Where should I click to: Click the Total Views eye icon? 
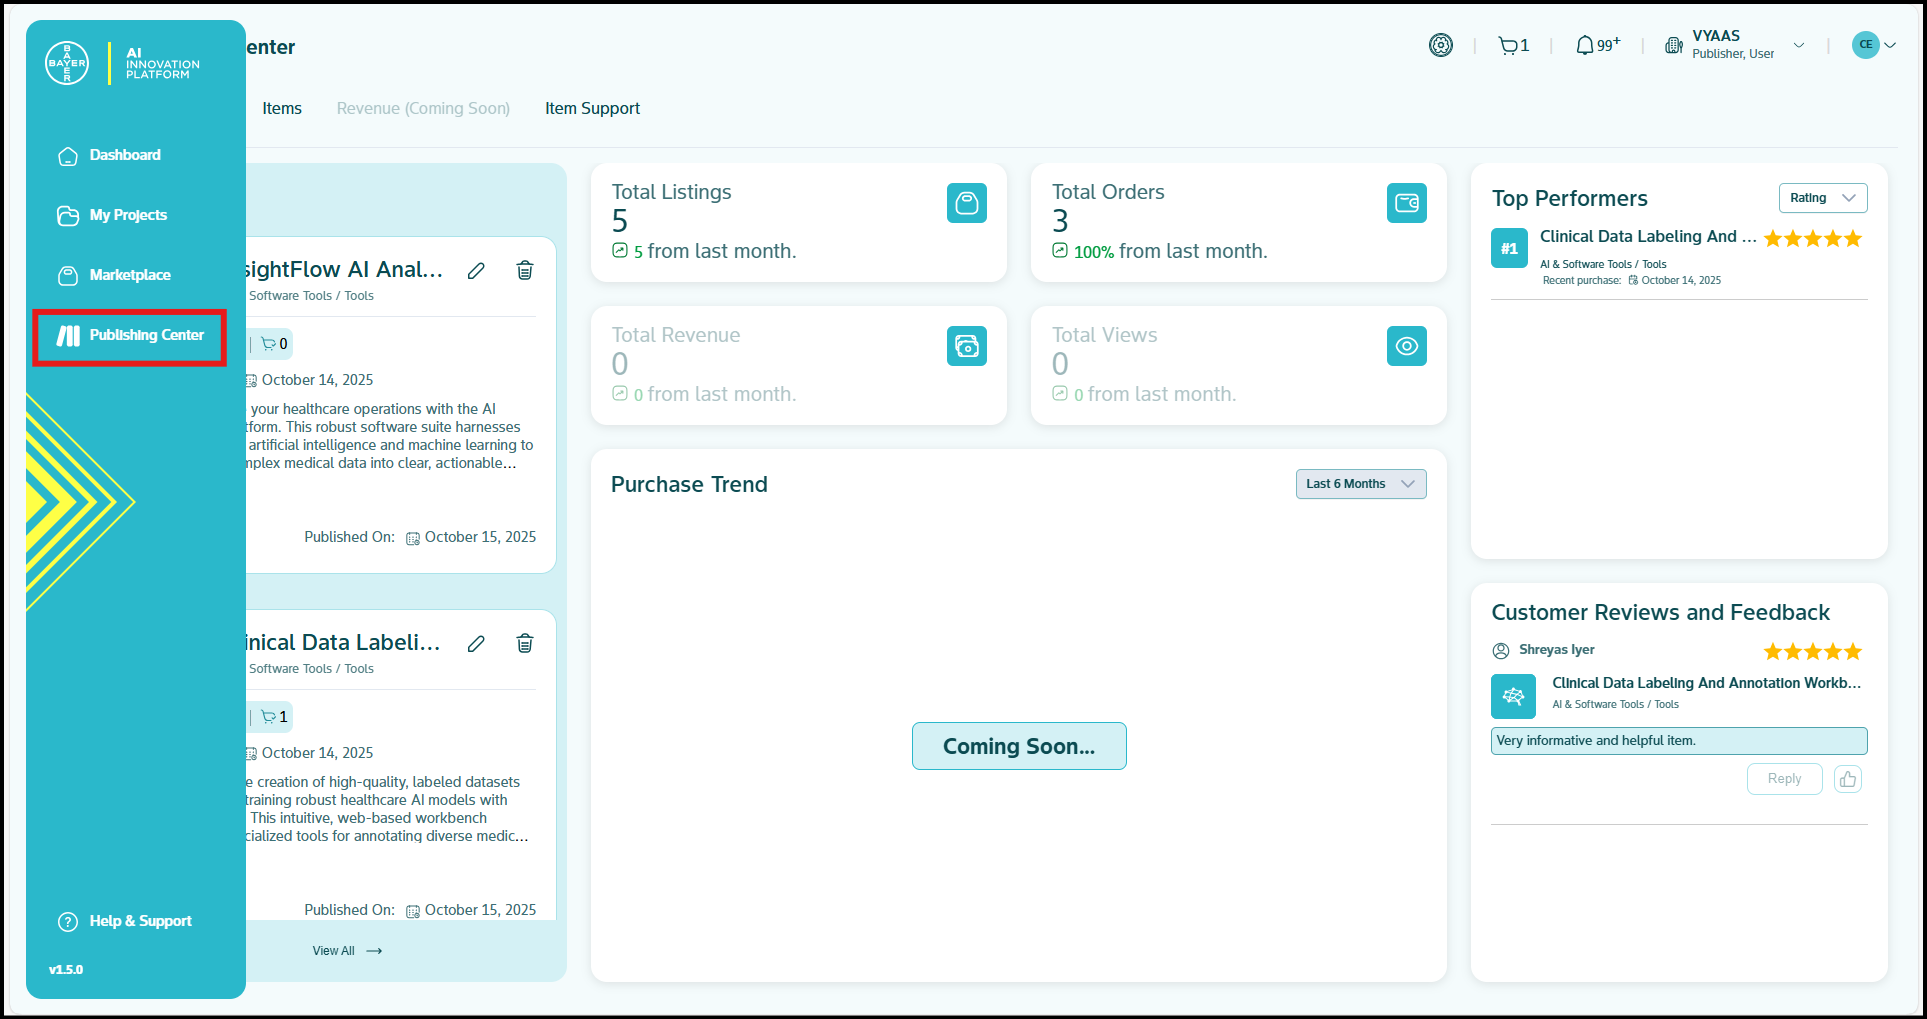click(1406, 346)
